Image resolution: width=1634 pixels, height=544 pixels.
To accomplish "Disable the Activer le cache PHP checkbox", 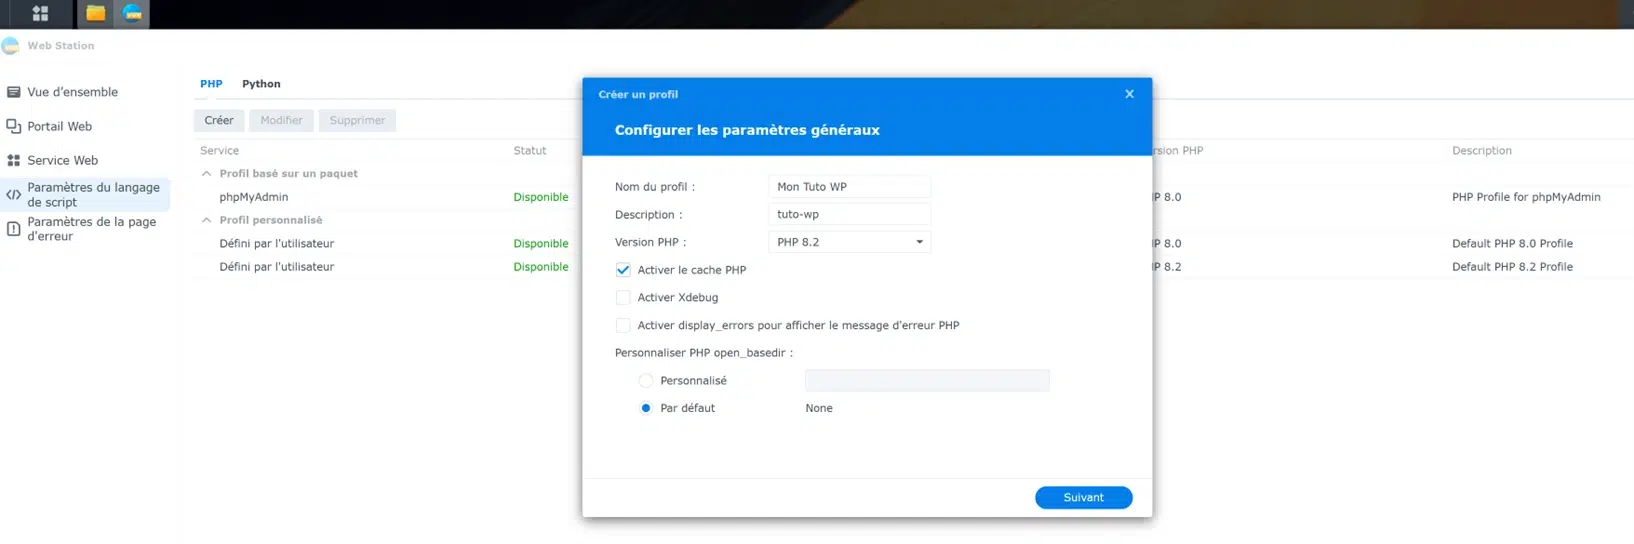I will tap(623, 270).
